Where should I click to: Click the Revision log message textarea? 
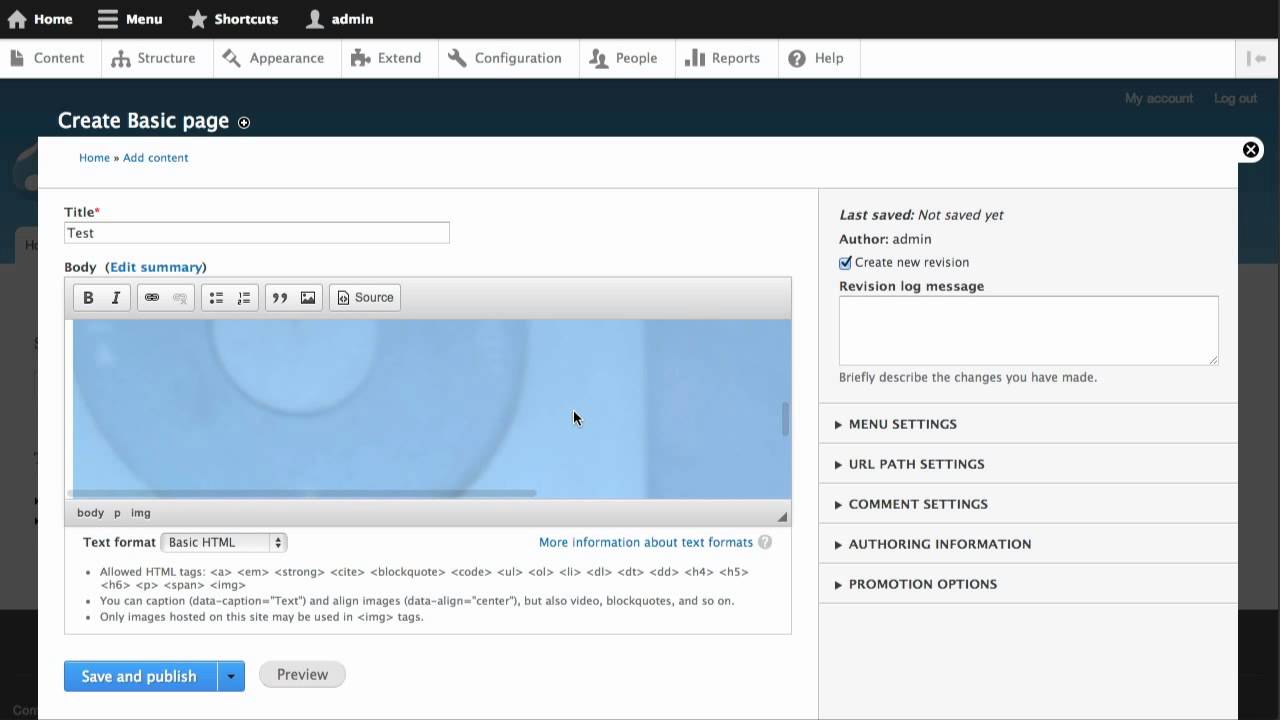coord(1029,330)
